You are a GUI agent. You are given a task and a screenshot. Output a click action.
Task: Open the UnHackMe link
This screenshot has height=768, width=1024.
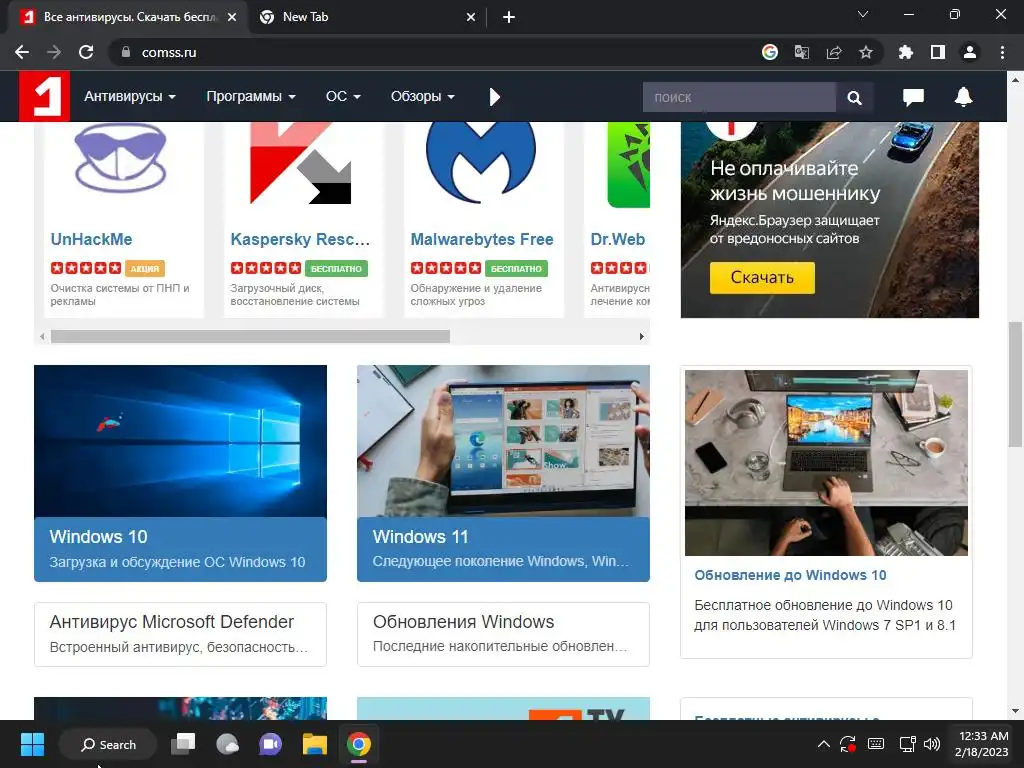(91, 240)
